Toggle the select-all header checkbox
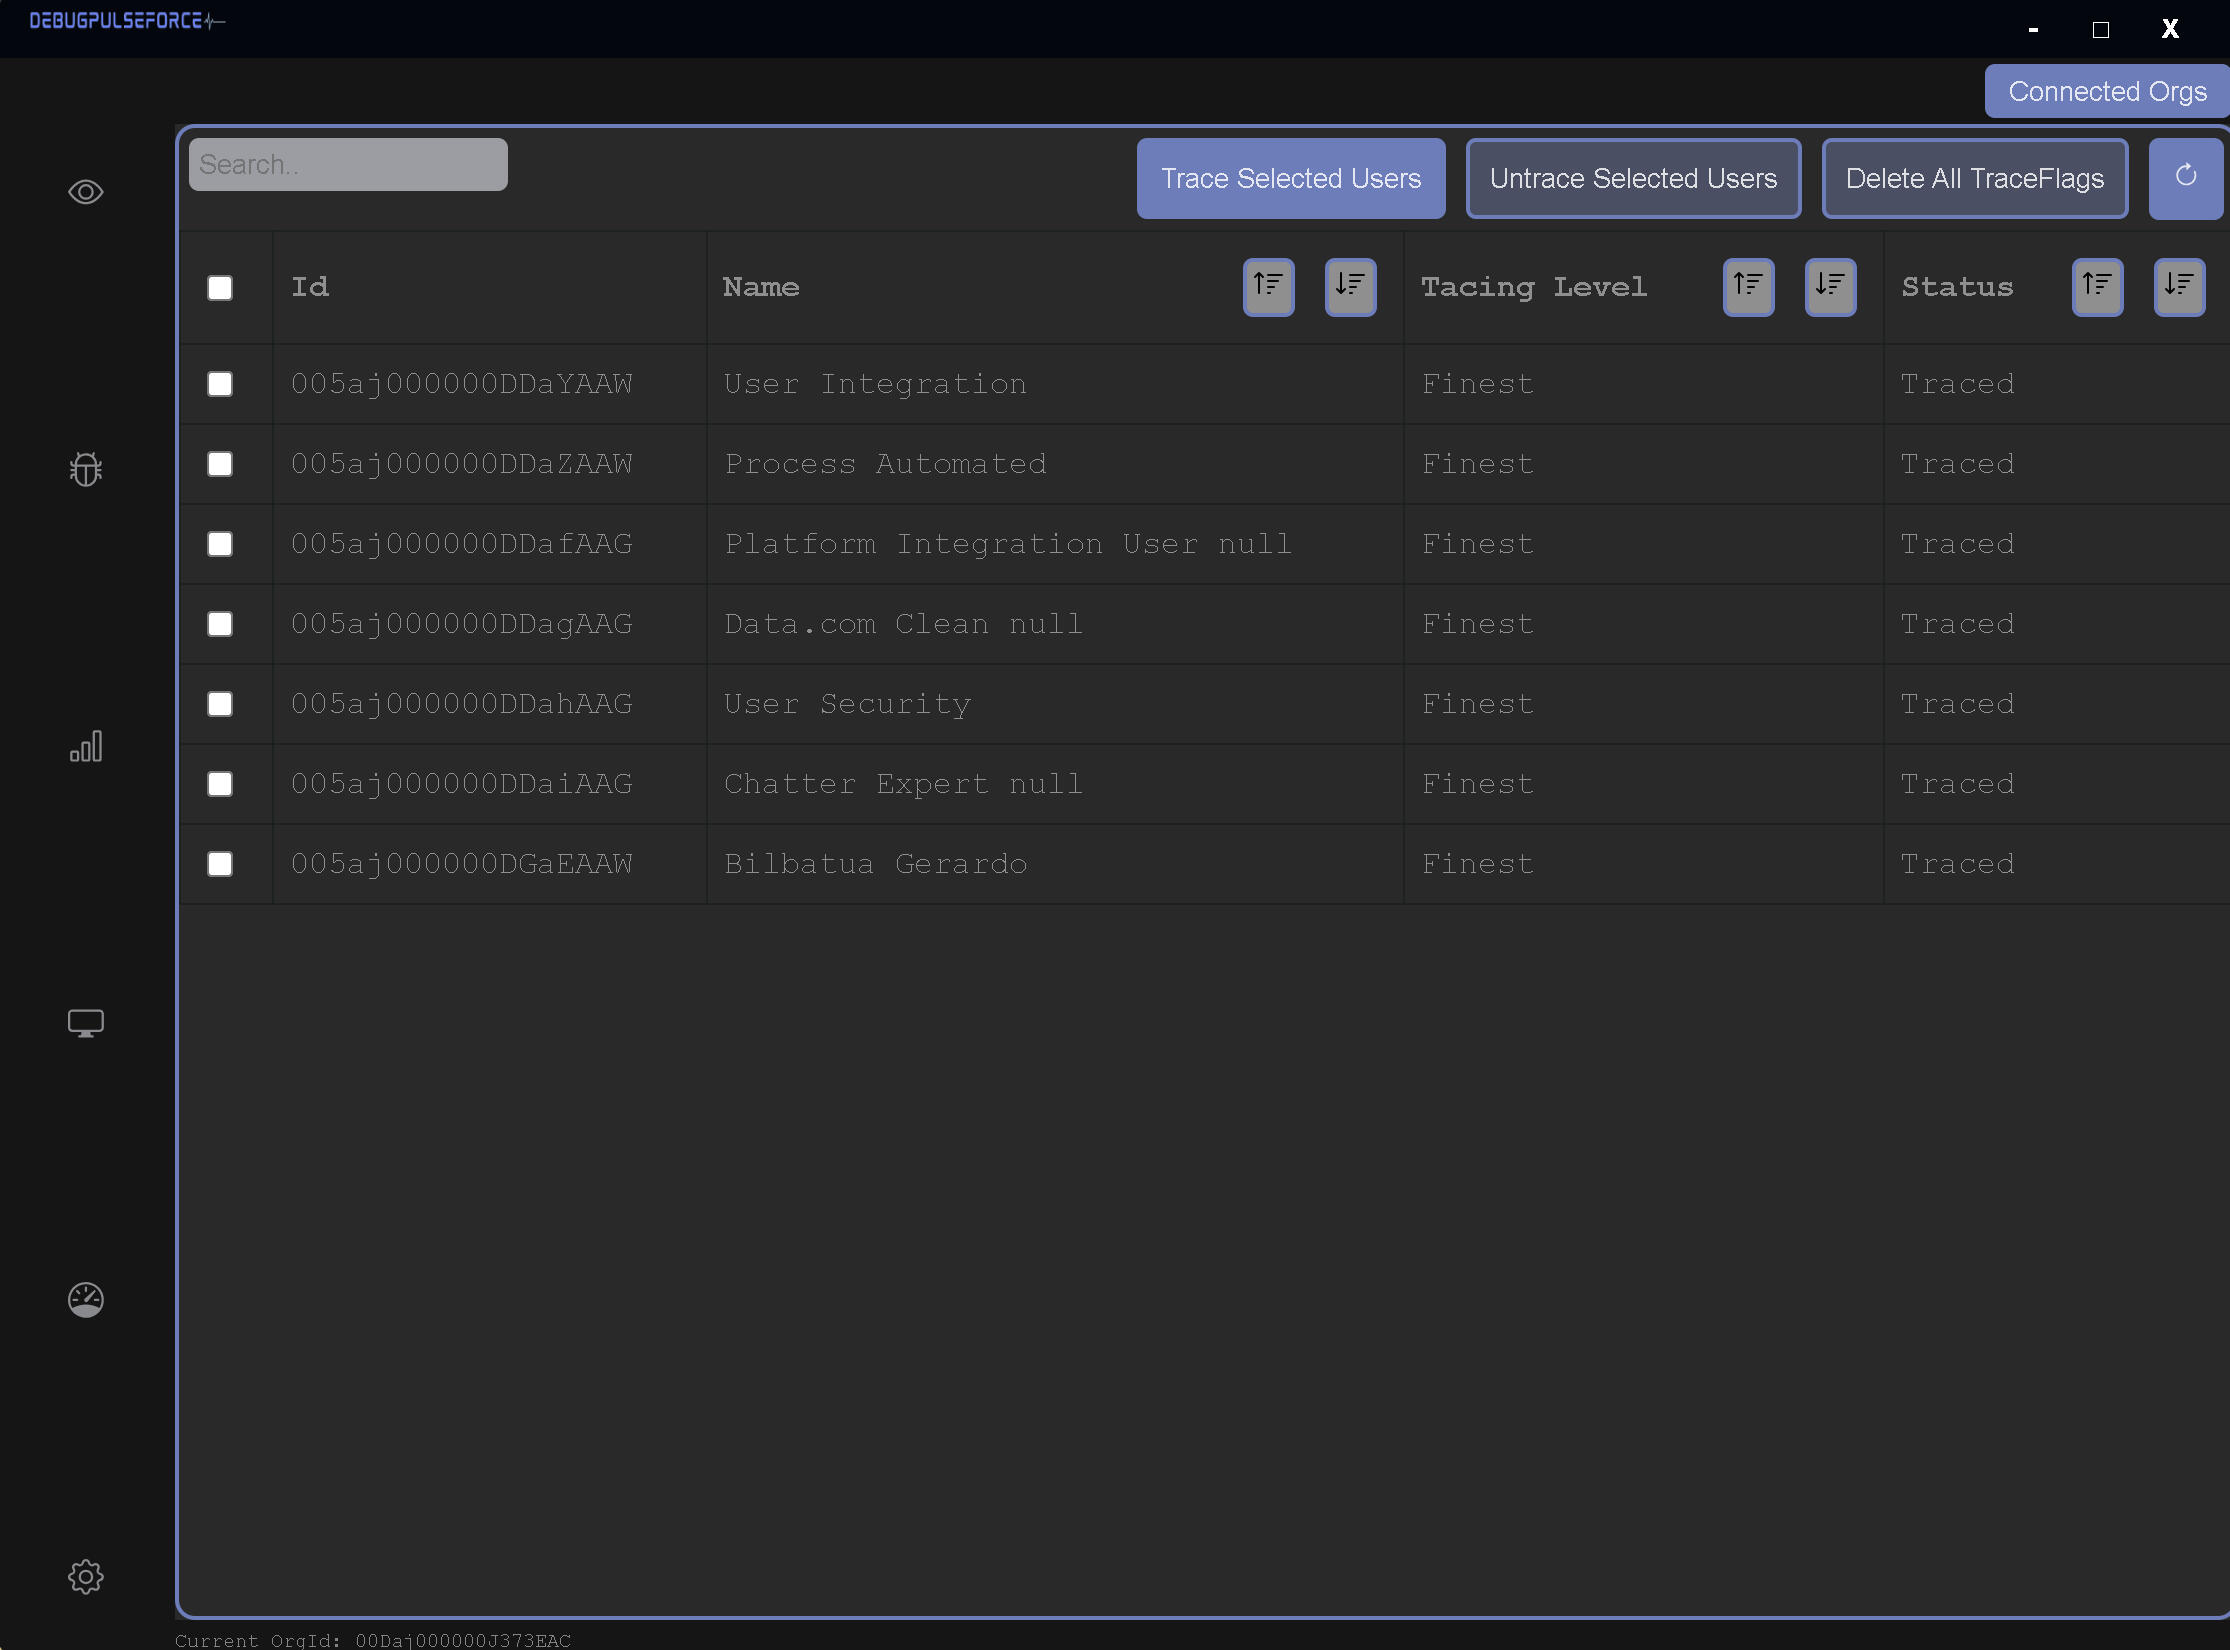2230x1650 pixels. tap(220, 288)
